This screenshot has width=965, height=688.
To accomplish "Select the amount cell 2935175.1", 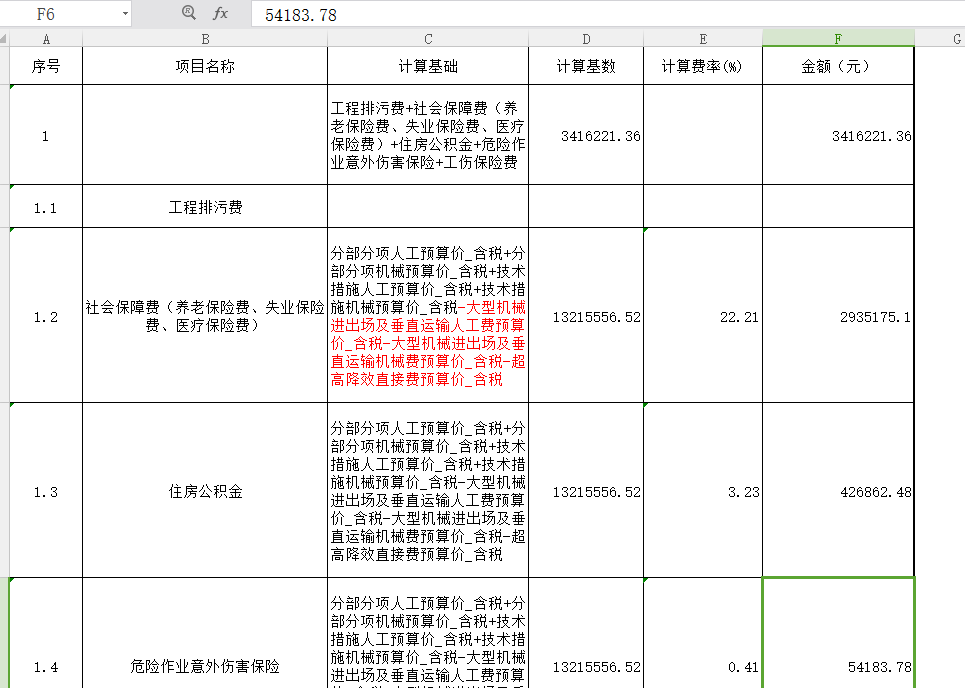I will [x=838, y=316].
